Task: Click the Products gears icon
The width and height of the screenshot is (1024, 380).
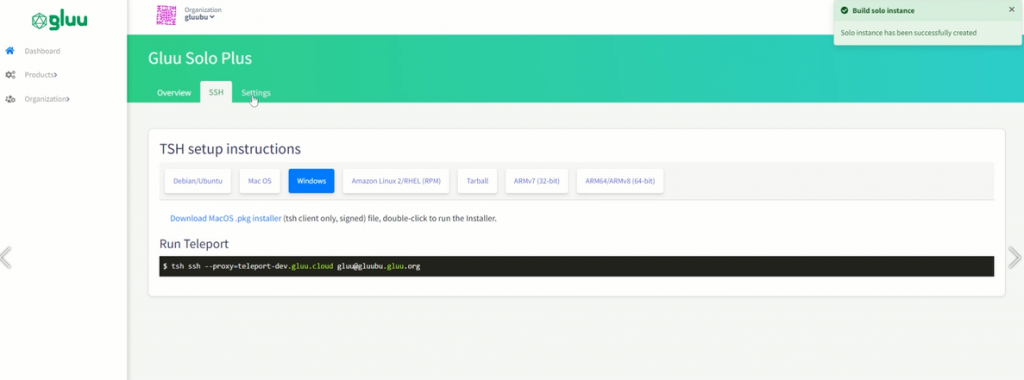Action: point(10,75)
